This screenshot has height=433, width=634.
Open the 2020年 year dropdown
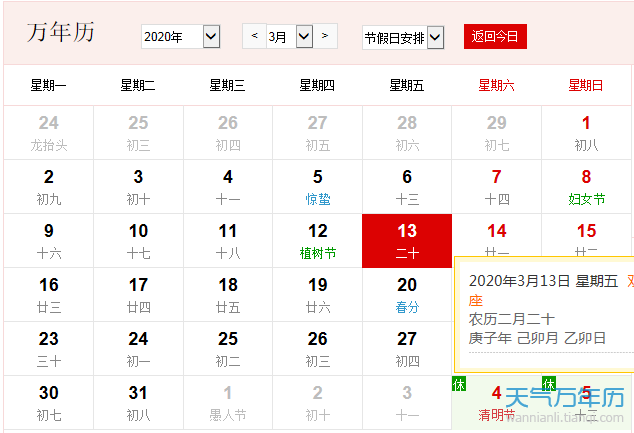(180, 37)
